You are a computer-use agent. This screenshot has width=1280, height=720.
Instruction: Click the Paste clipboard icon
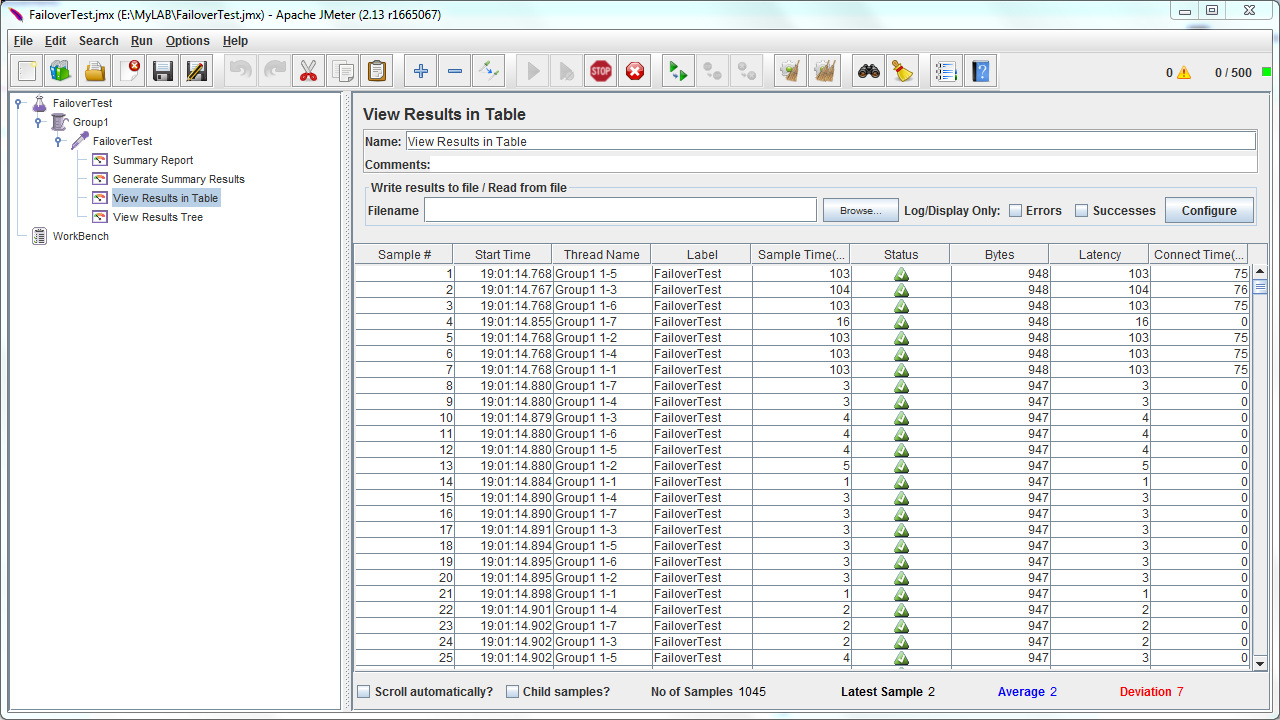coord(376,71)
